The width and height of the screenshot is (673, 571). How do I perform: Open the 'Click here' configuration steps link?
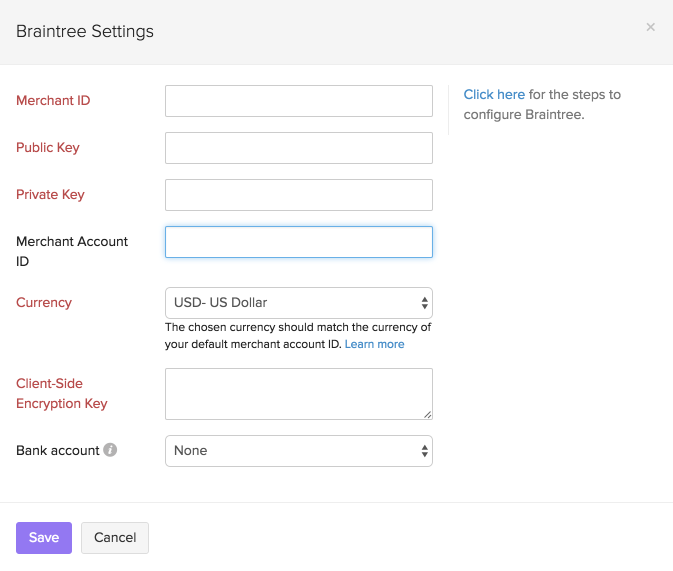(x=494, y=95)
